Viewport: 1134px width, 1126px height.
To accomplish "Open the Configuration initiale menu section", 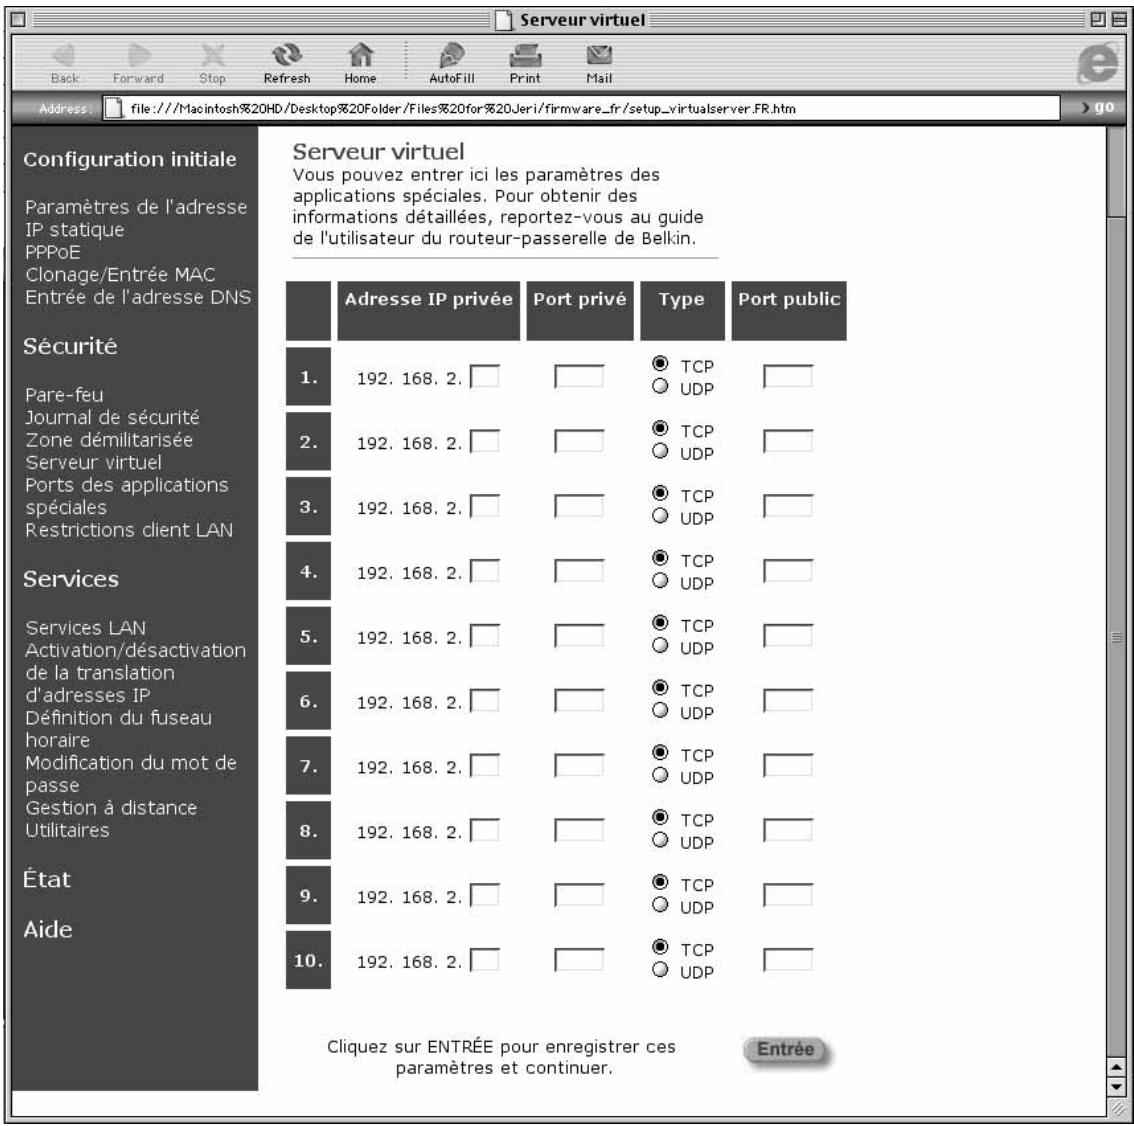I will tap(129, 159).
